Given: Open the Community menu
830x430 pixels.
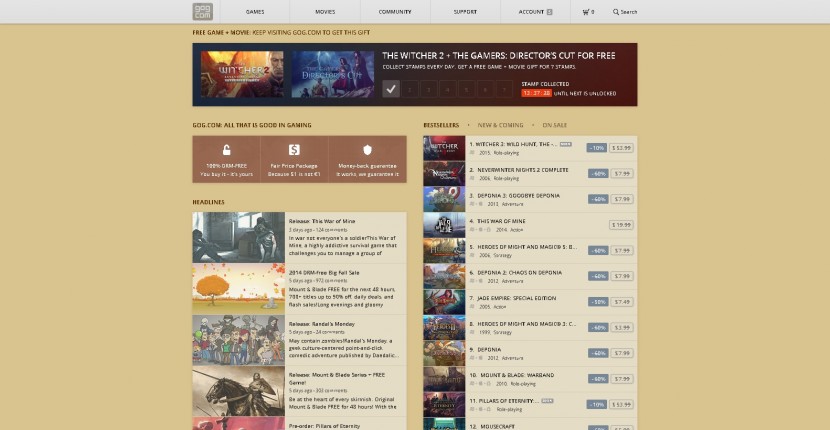Looking at the screenshot, I should [395, 12].
